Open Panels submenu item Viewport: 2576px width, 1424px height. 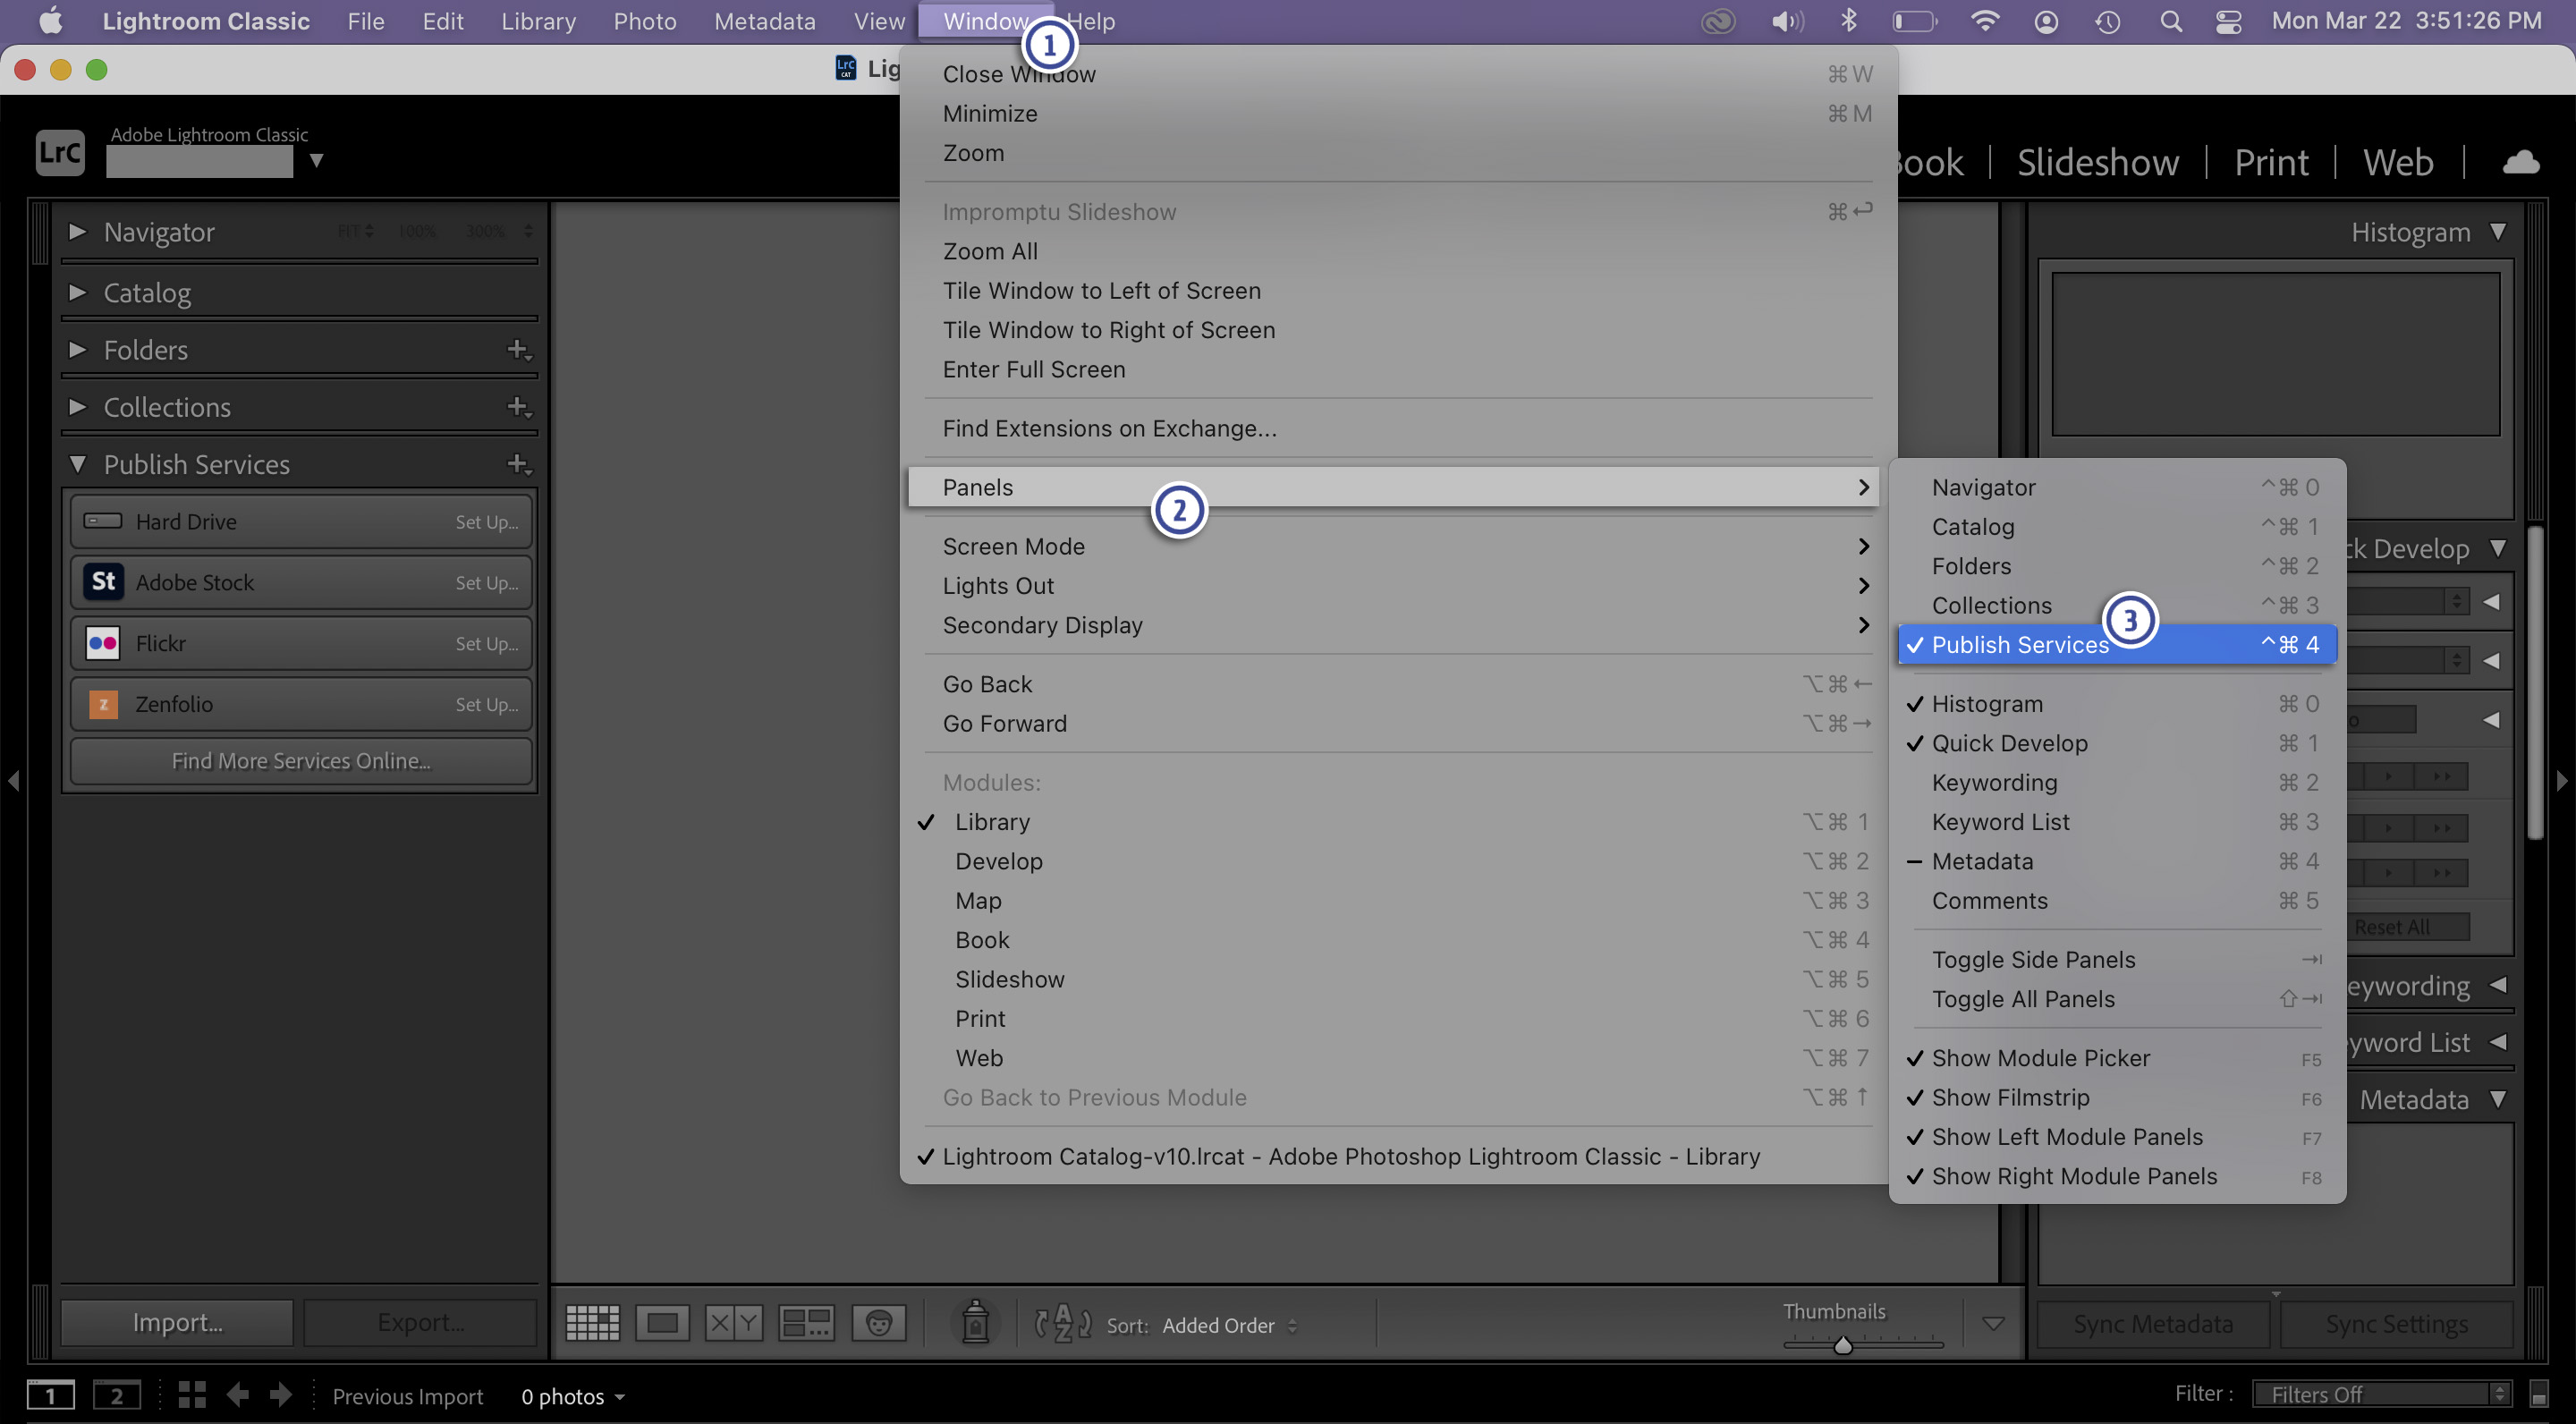[x=1394, y=487]
